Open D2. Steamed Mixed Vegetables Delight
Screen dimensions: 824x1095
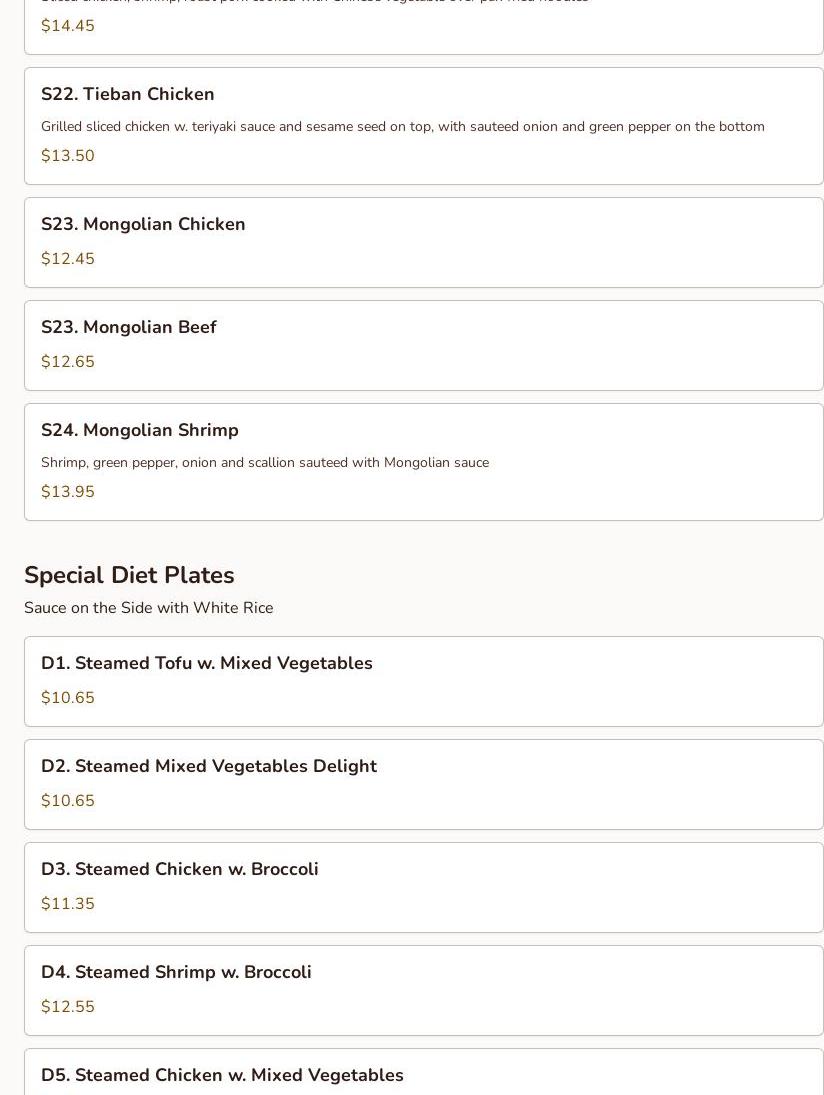[x=209, y=766]
